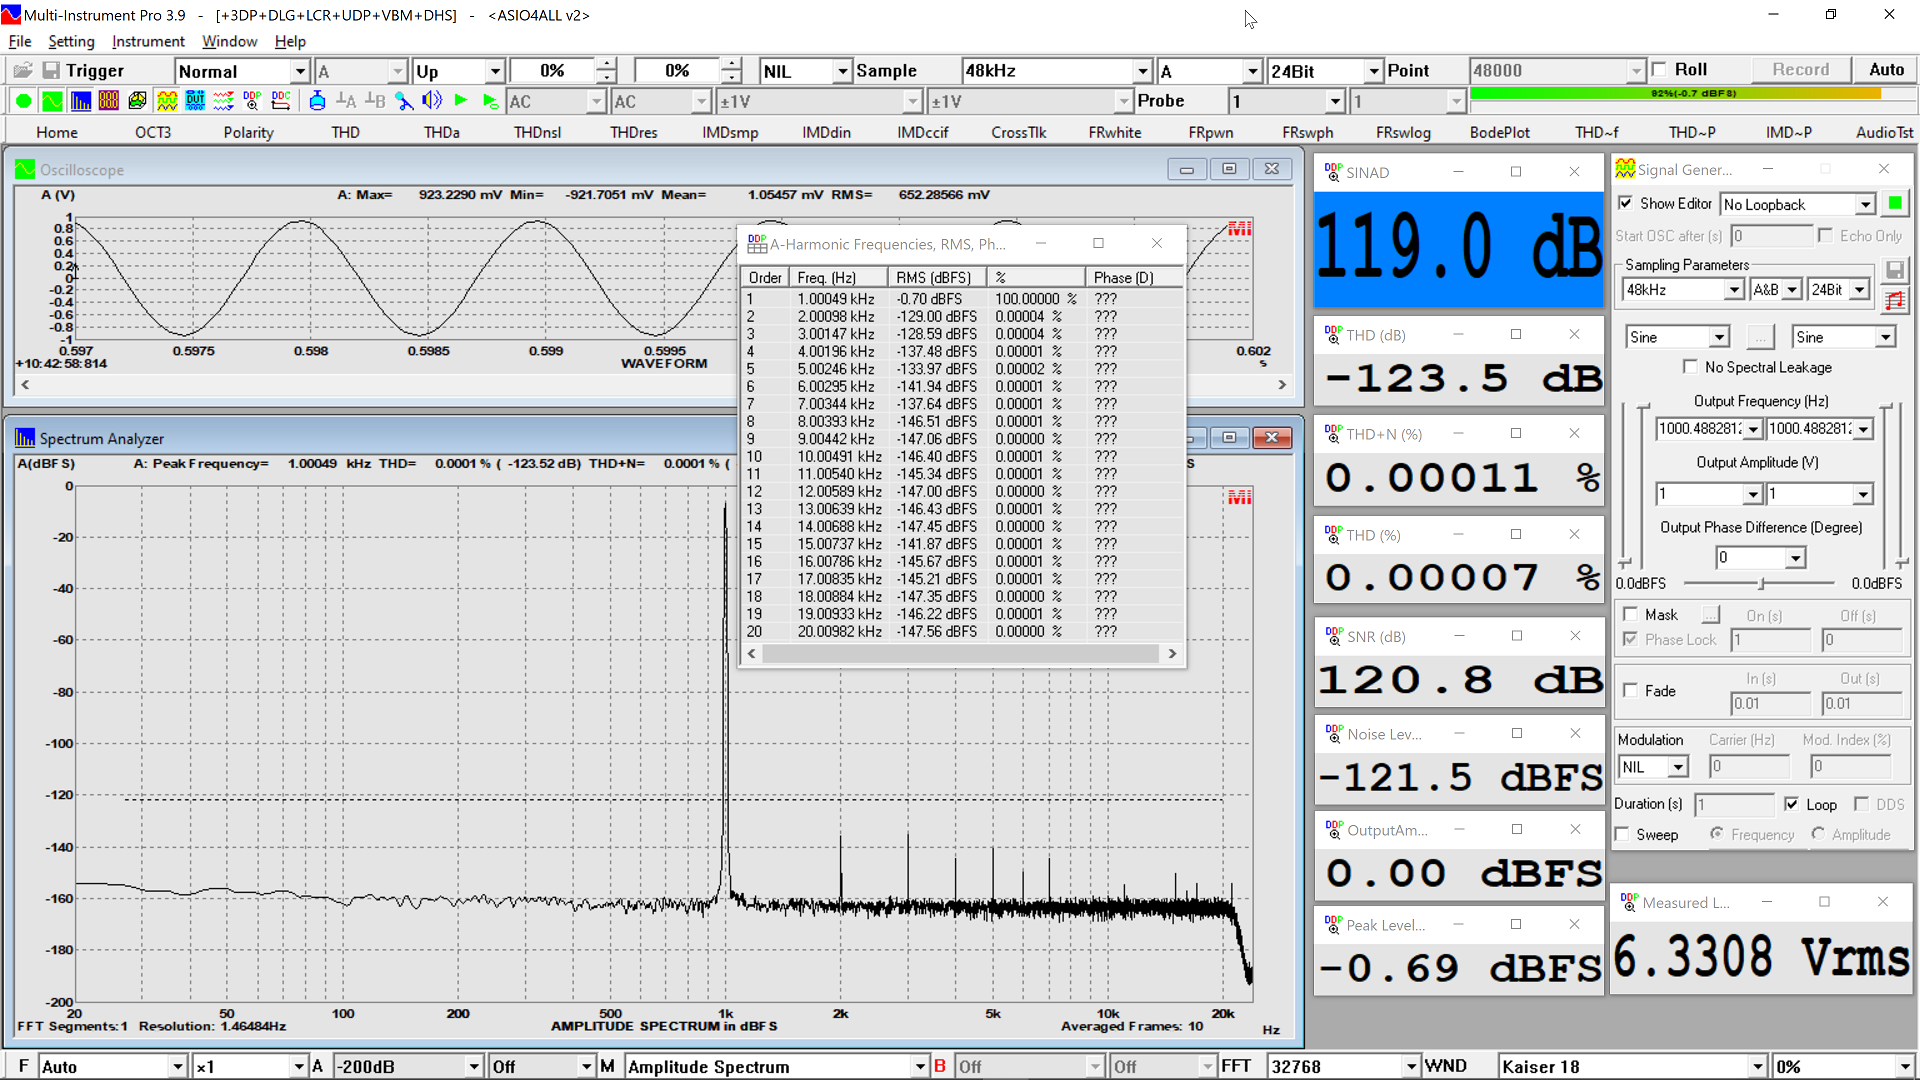Click the DDP icon of SINAD window

click(x=1333, y=171)
